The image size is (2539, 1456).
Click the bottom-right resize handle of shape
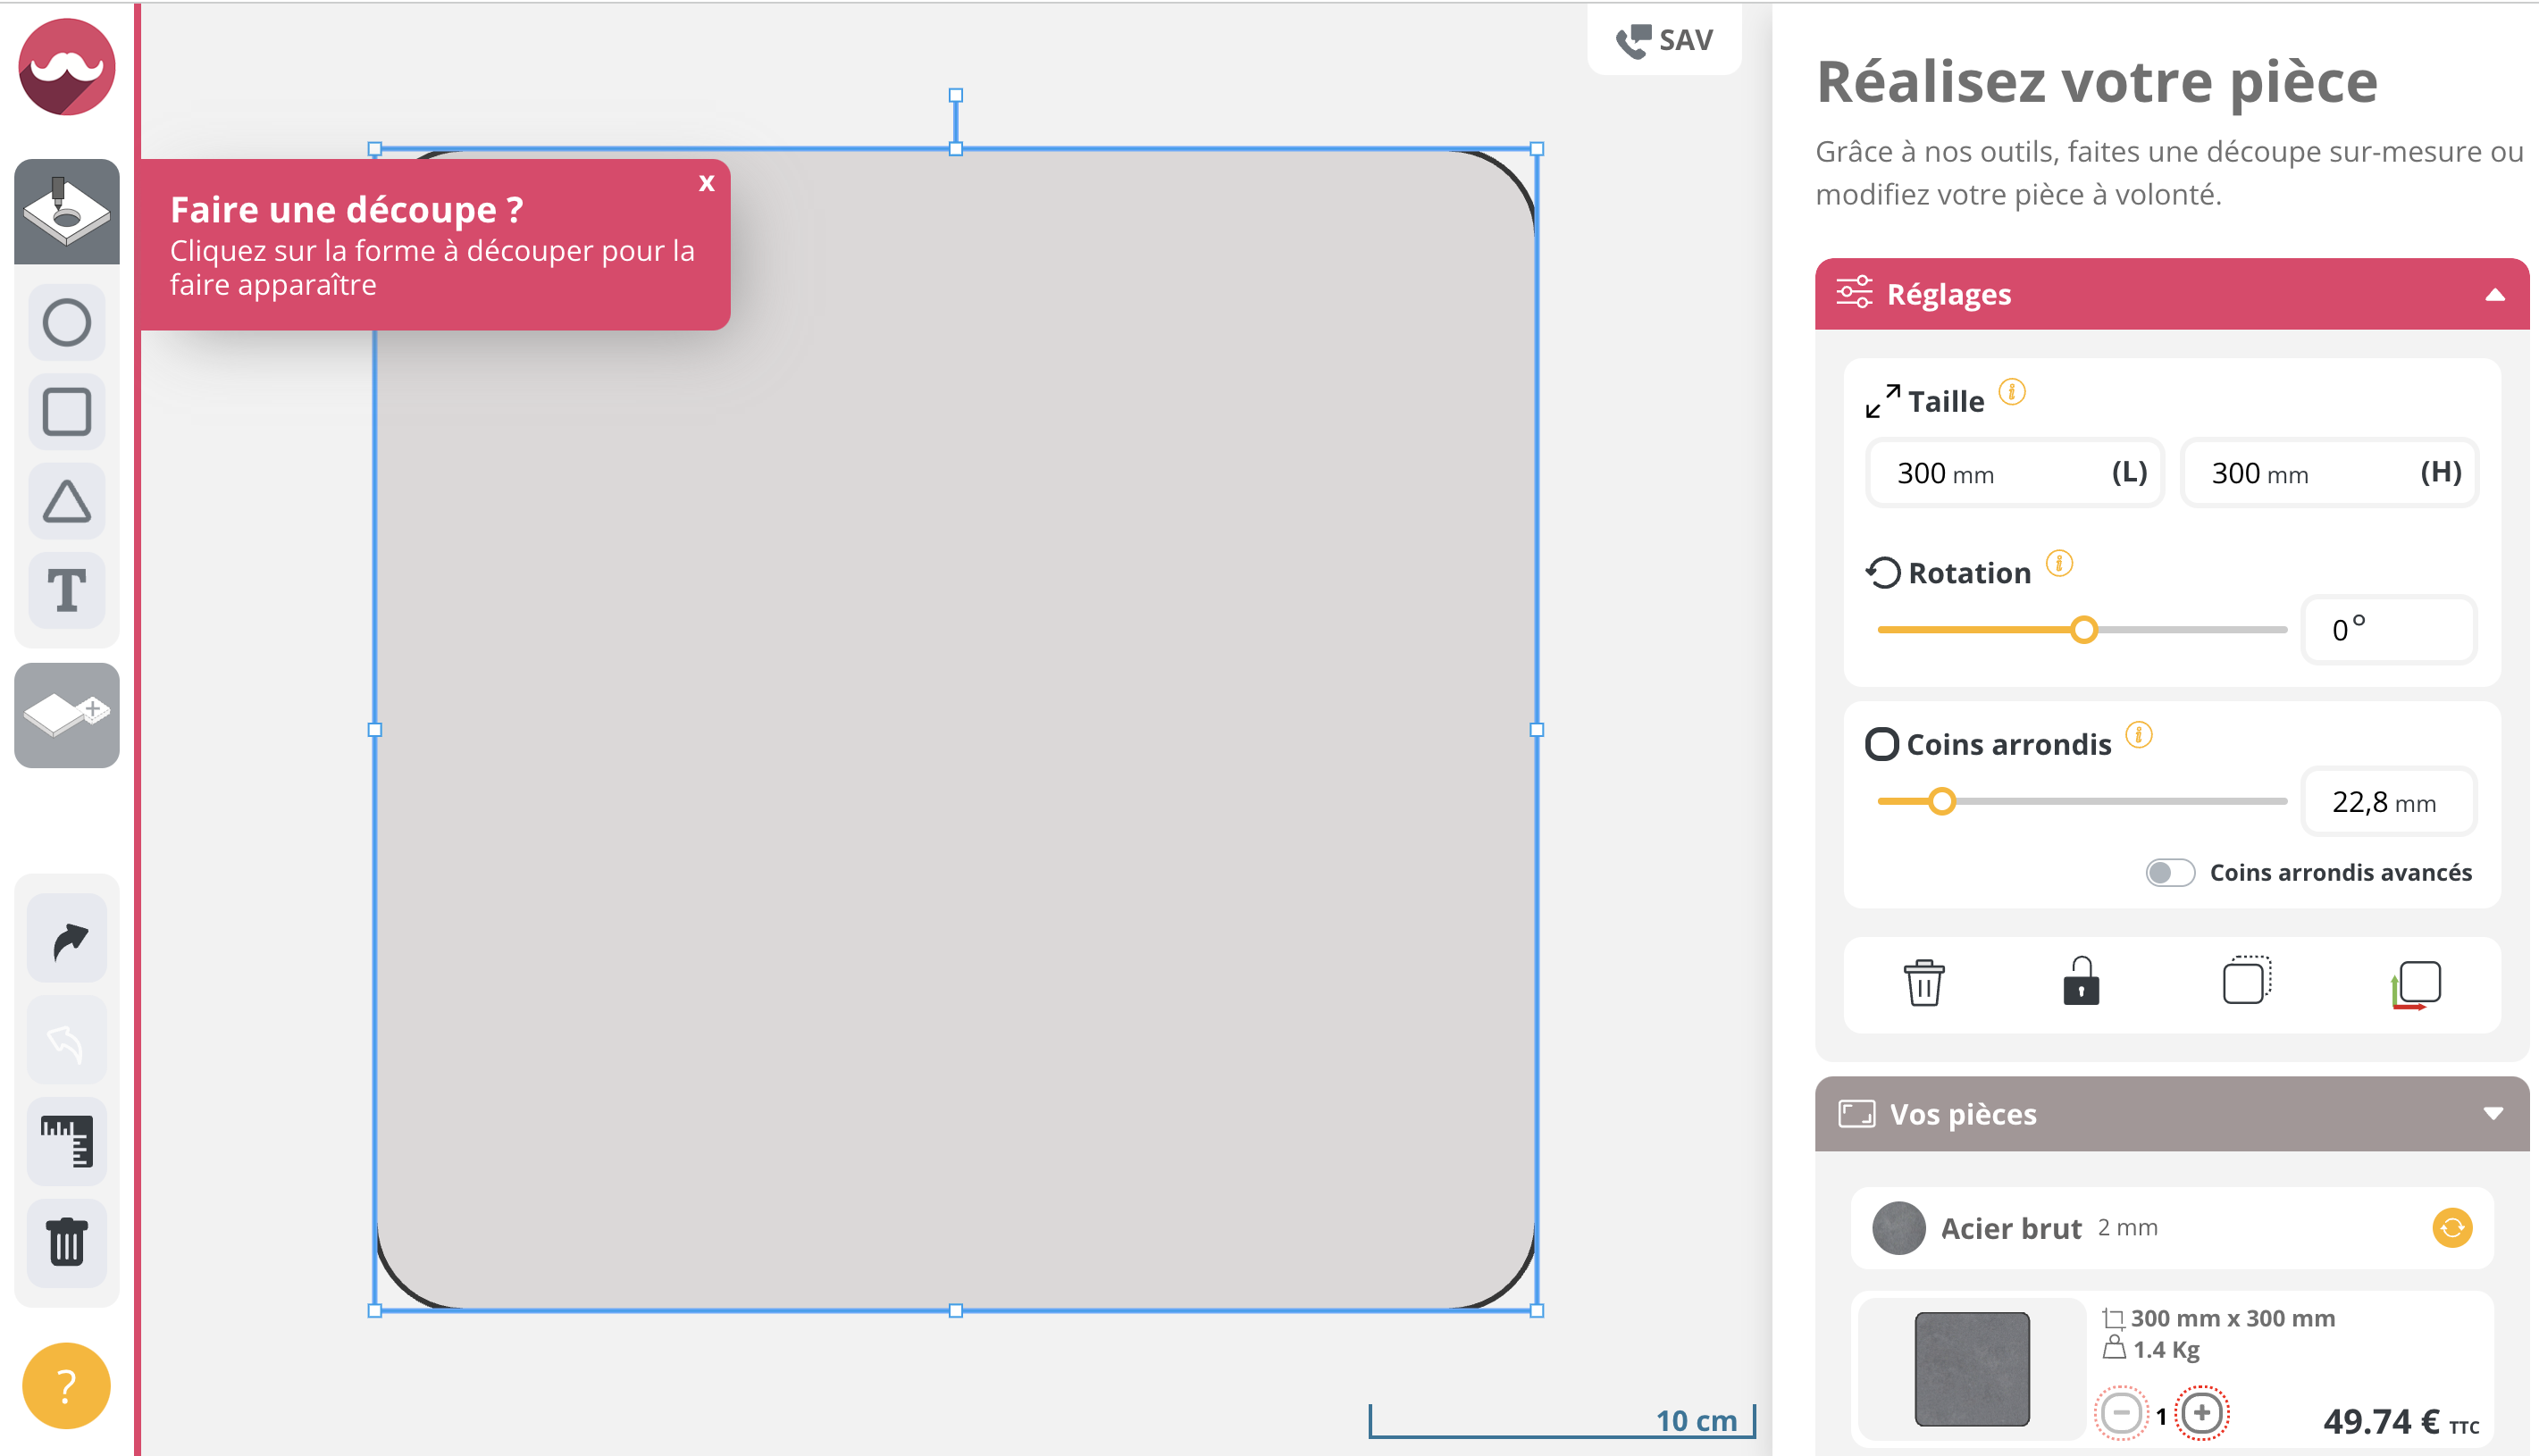pos(1537,1311)
